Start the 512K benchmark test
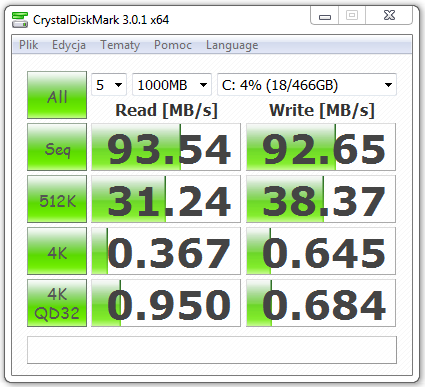This screenshot has width=425, height=387. tap(57, 199)
